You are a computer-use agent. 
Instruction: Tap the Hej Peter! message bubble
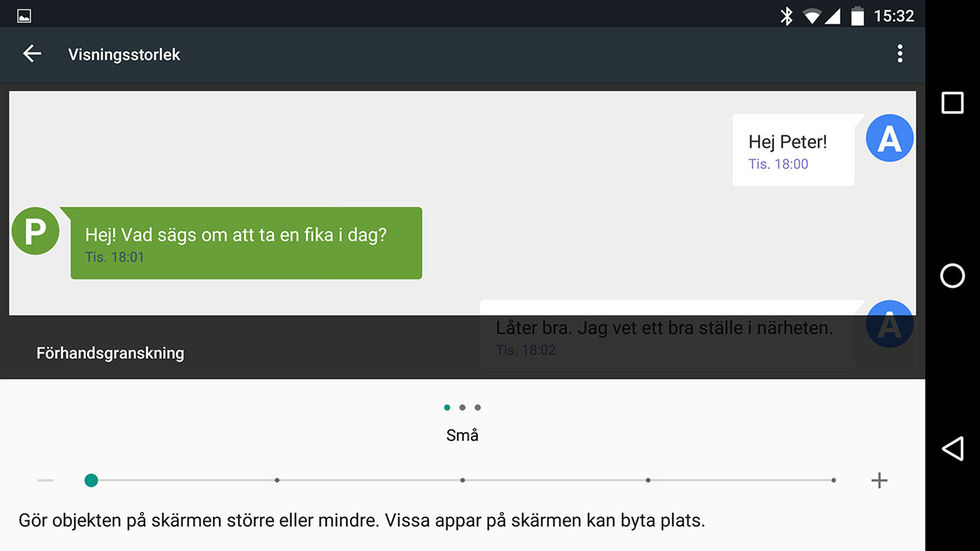coord(793,150)
